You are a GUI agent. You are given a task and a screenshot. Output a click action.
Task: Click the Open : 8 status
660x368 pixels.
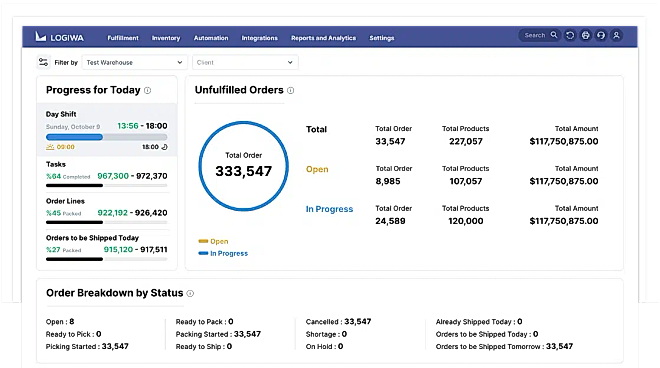pyautogui.click(x=60, y=322)
